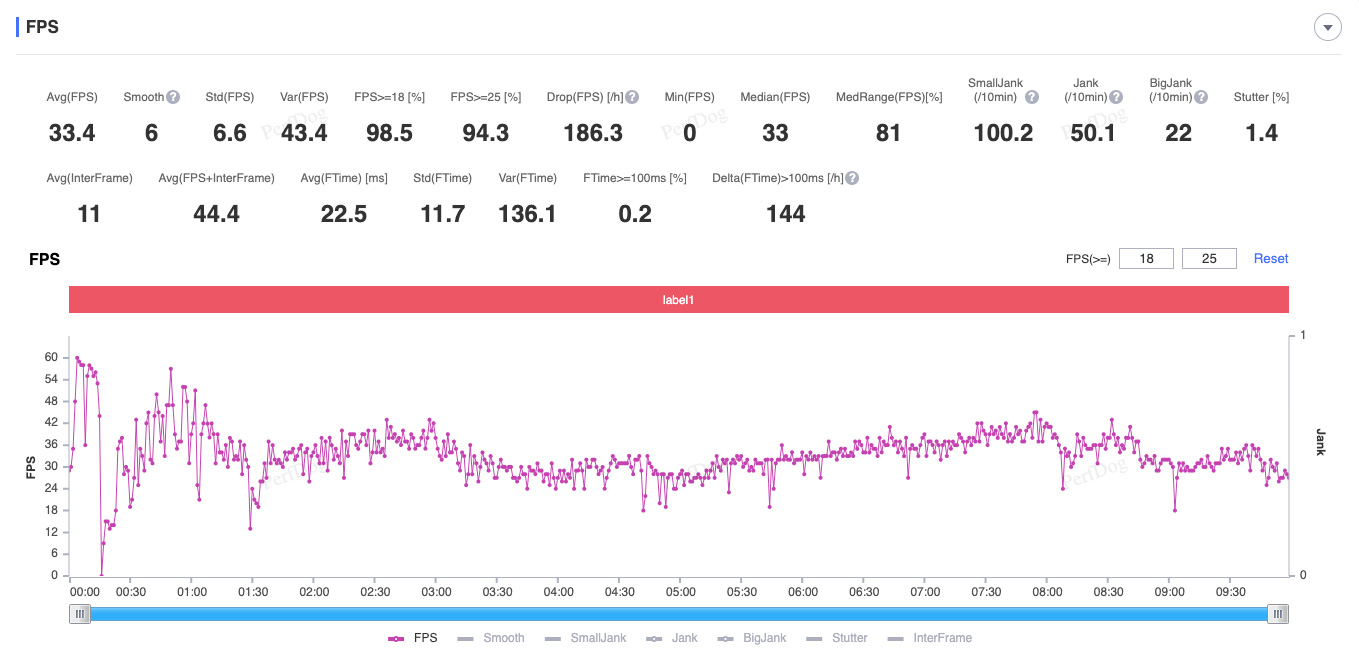The width and height of the screenshot is (1359, 650).
Task: Click the Var(FPS) value 43.4
Action: (x=304, y=133)
